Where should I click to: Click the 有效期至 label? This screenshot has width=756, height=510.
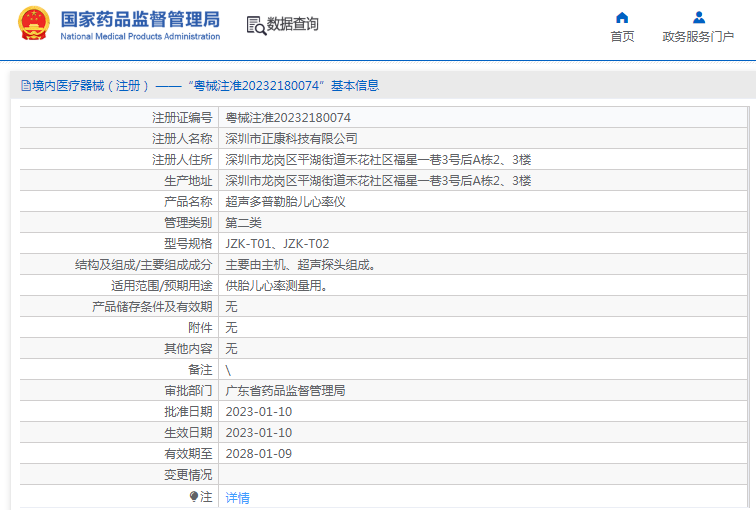pos(188,454)
